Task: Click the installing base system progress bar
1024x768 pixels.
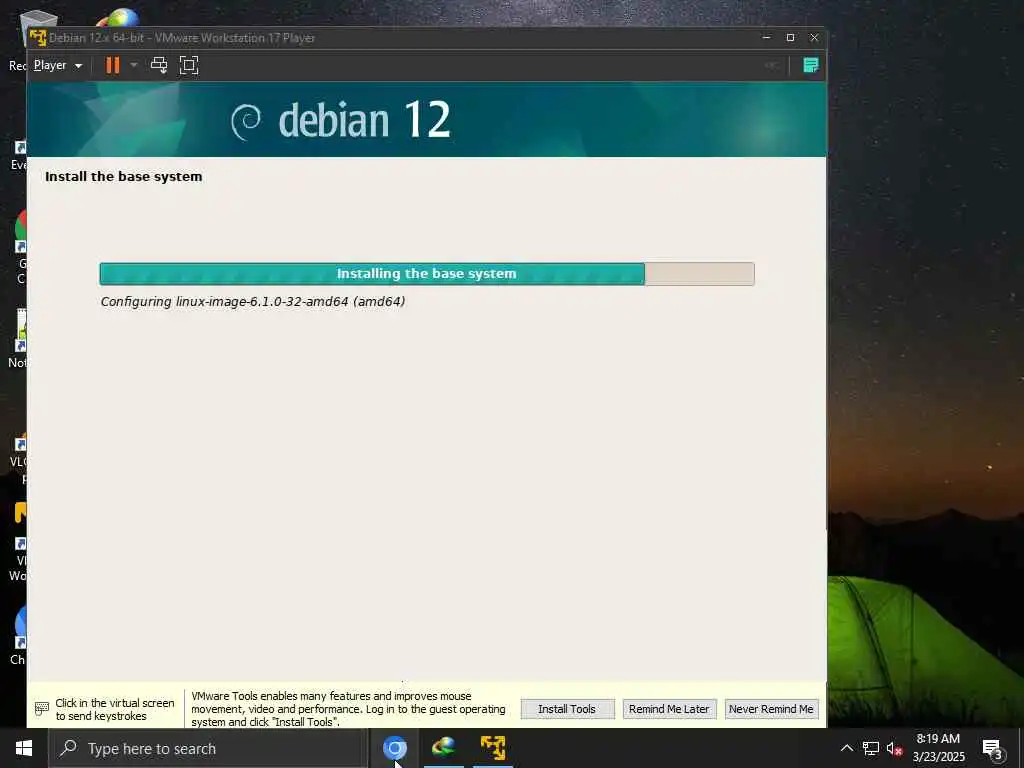Action: 427,274
